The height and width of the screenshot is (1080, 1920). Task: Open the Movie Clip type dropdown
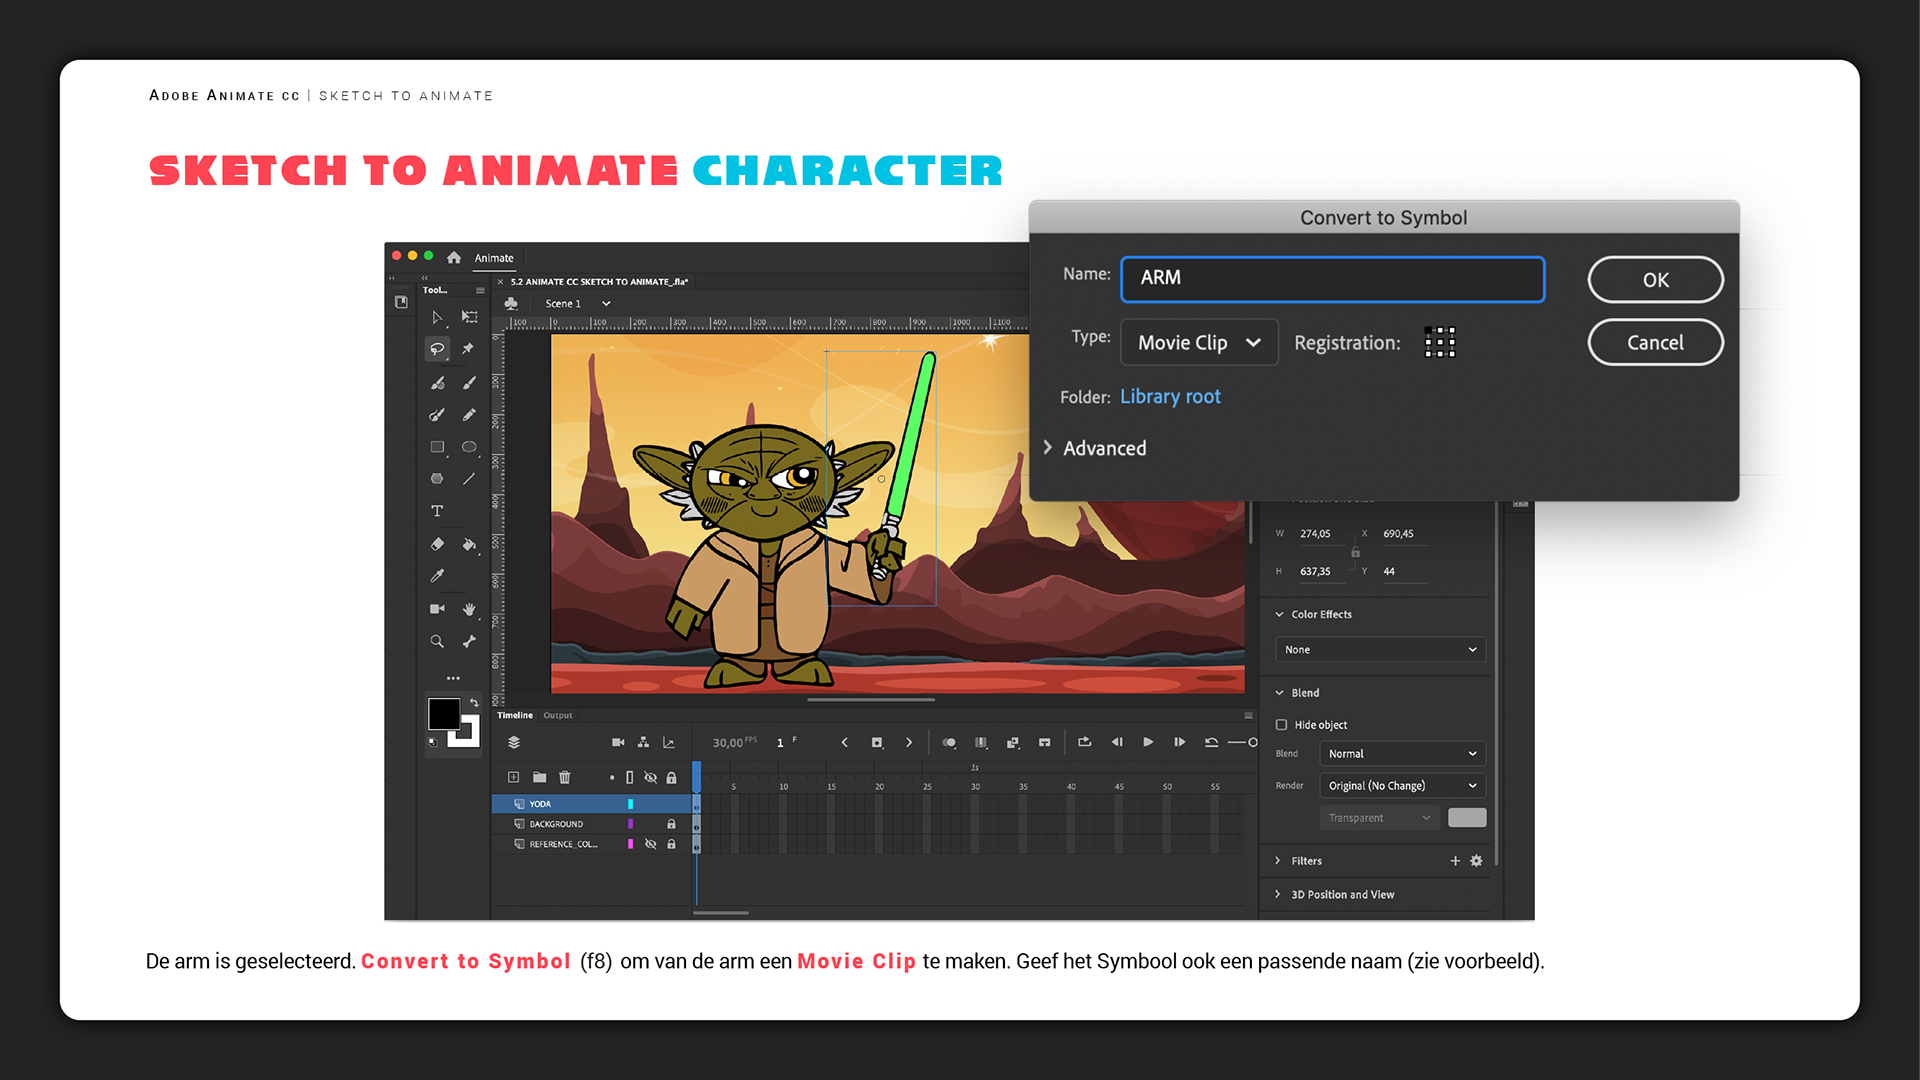(x=1199, y=343)
